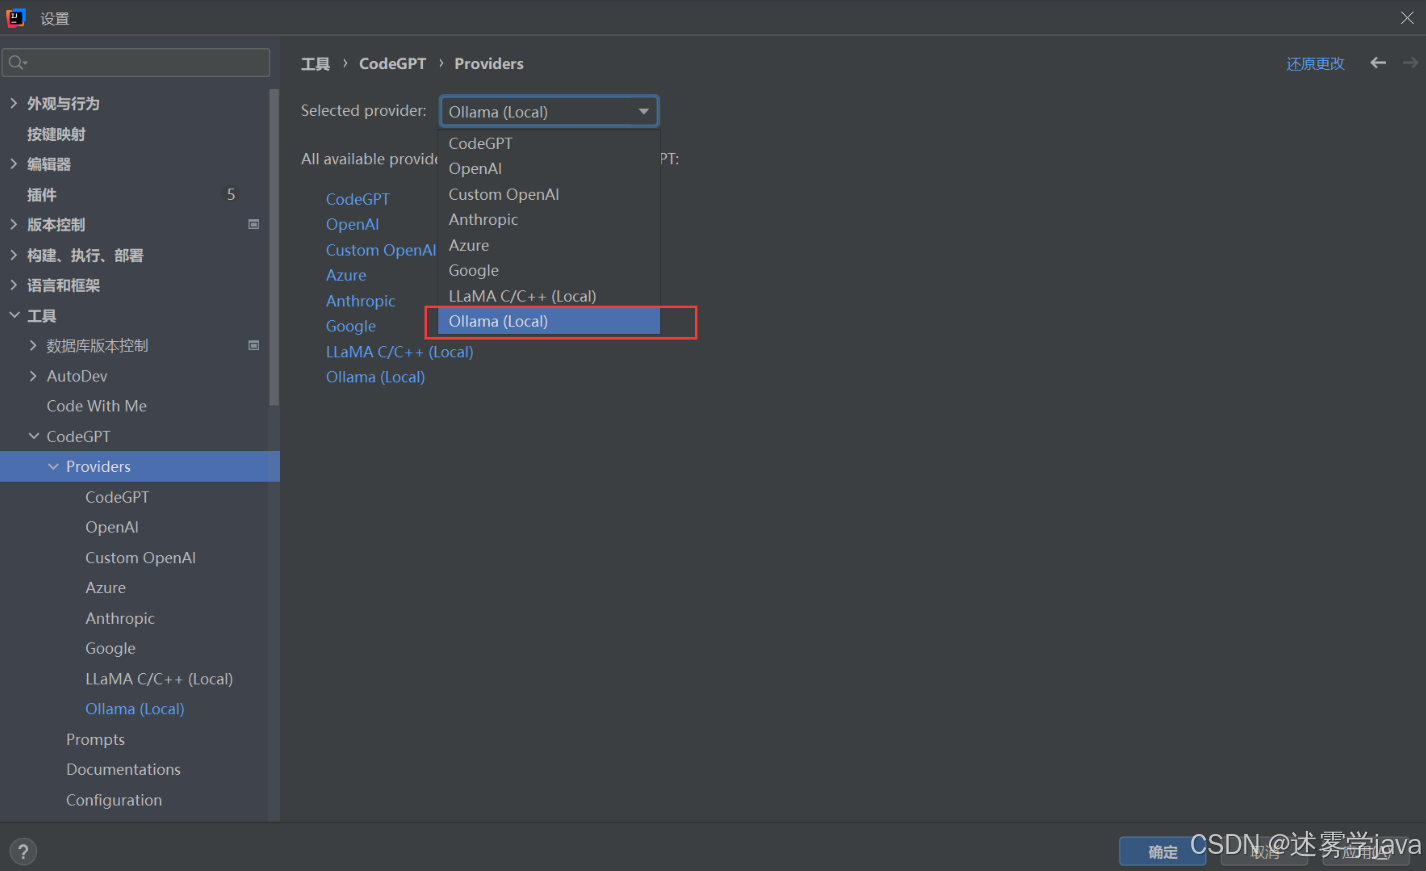Collapse the Providers tree node
This screenshot has width=1426, height=871.
point(53,467)
